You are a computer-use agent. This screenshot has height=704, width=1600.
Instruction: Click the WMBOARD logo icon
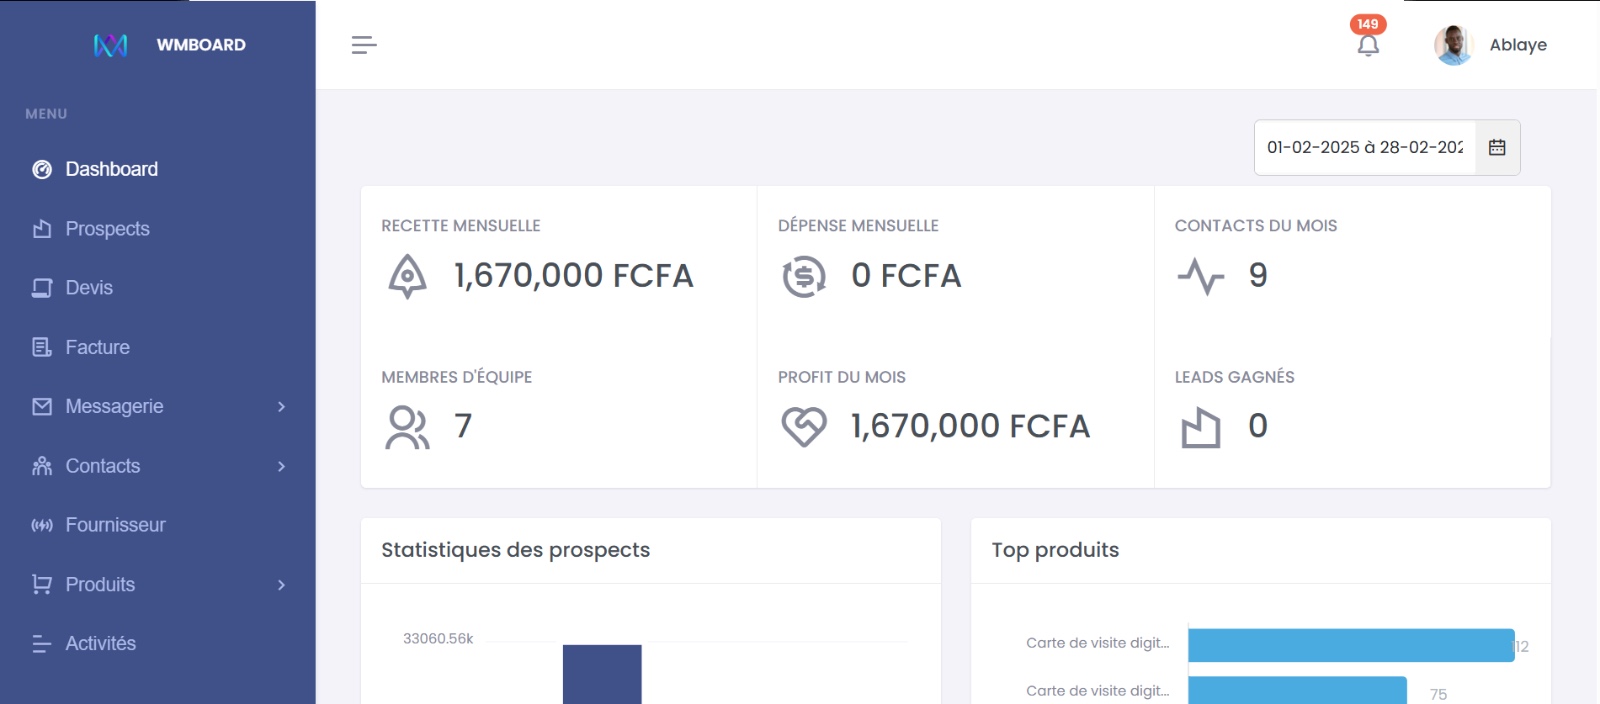(110, 45)
